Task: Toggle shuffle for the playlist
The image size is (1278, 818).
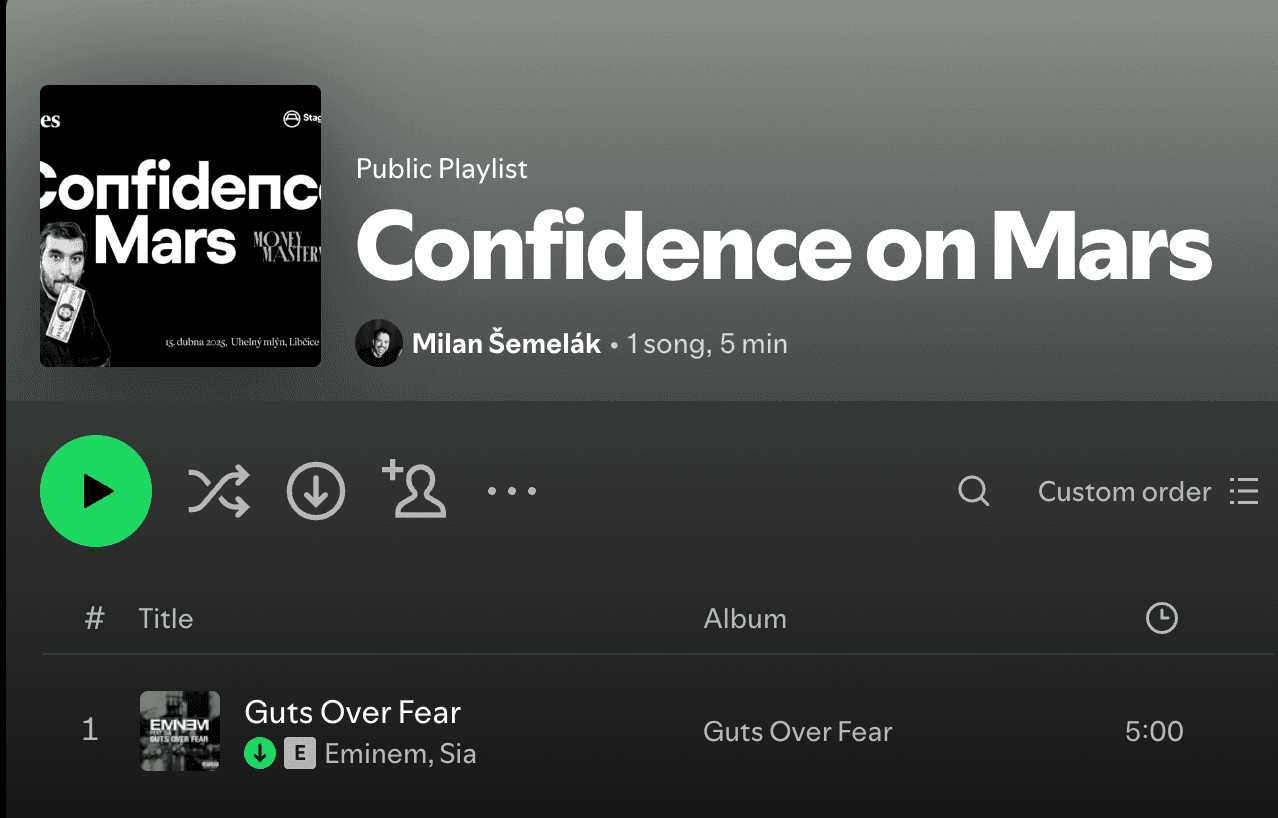Action: [218, 491]
